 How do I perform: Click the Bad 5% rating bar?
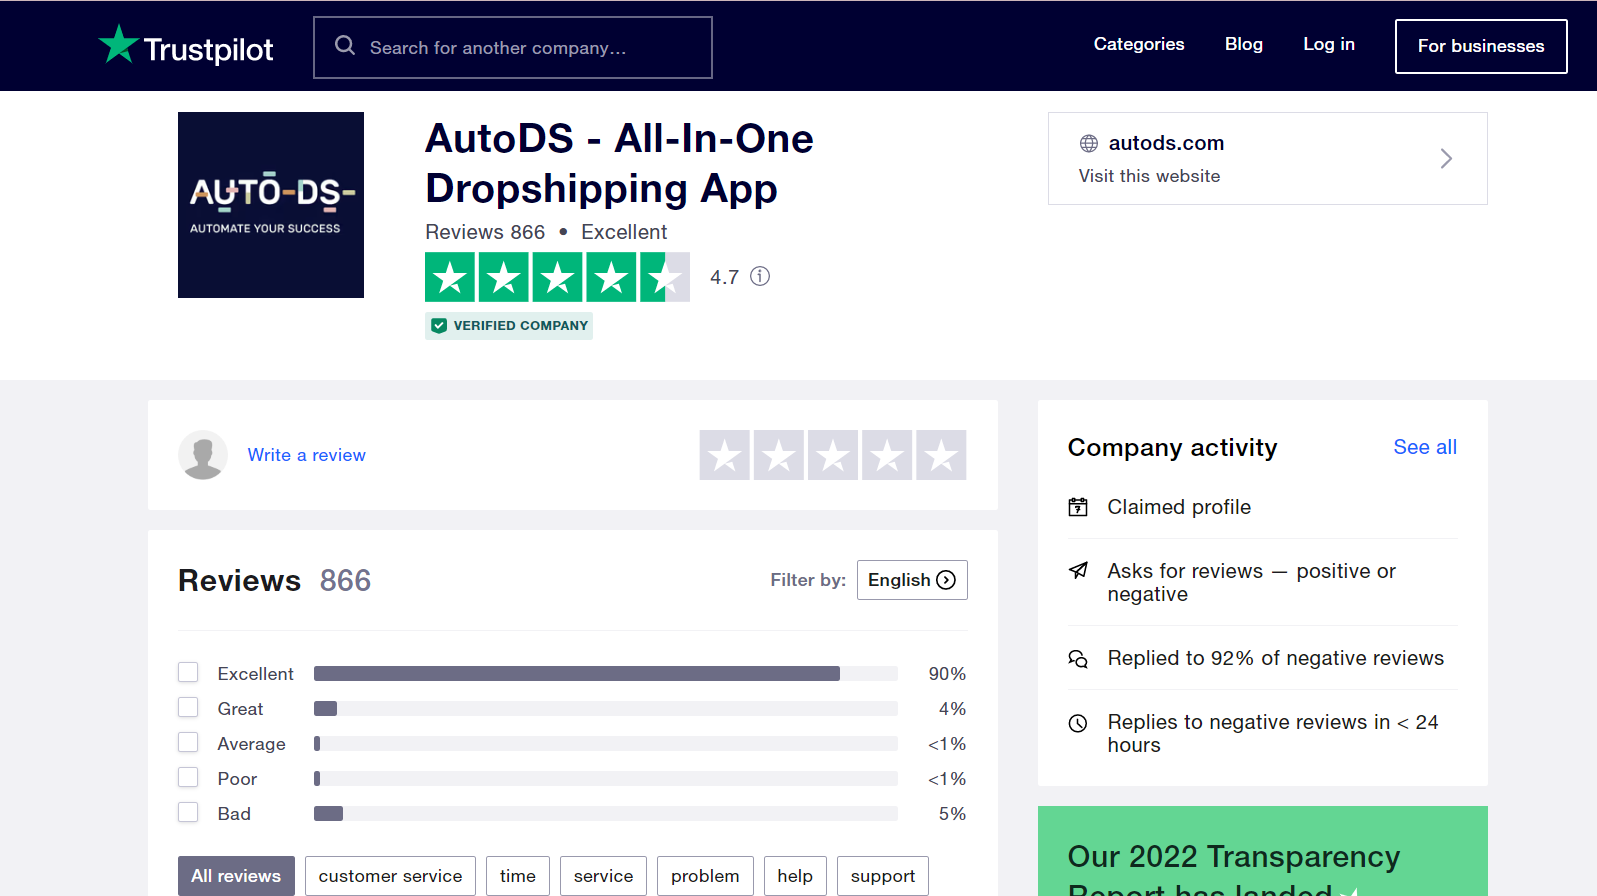point(606,814)
